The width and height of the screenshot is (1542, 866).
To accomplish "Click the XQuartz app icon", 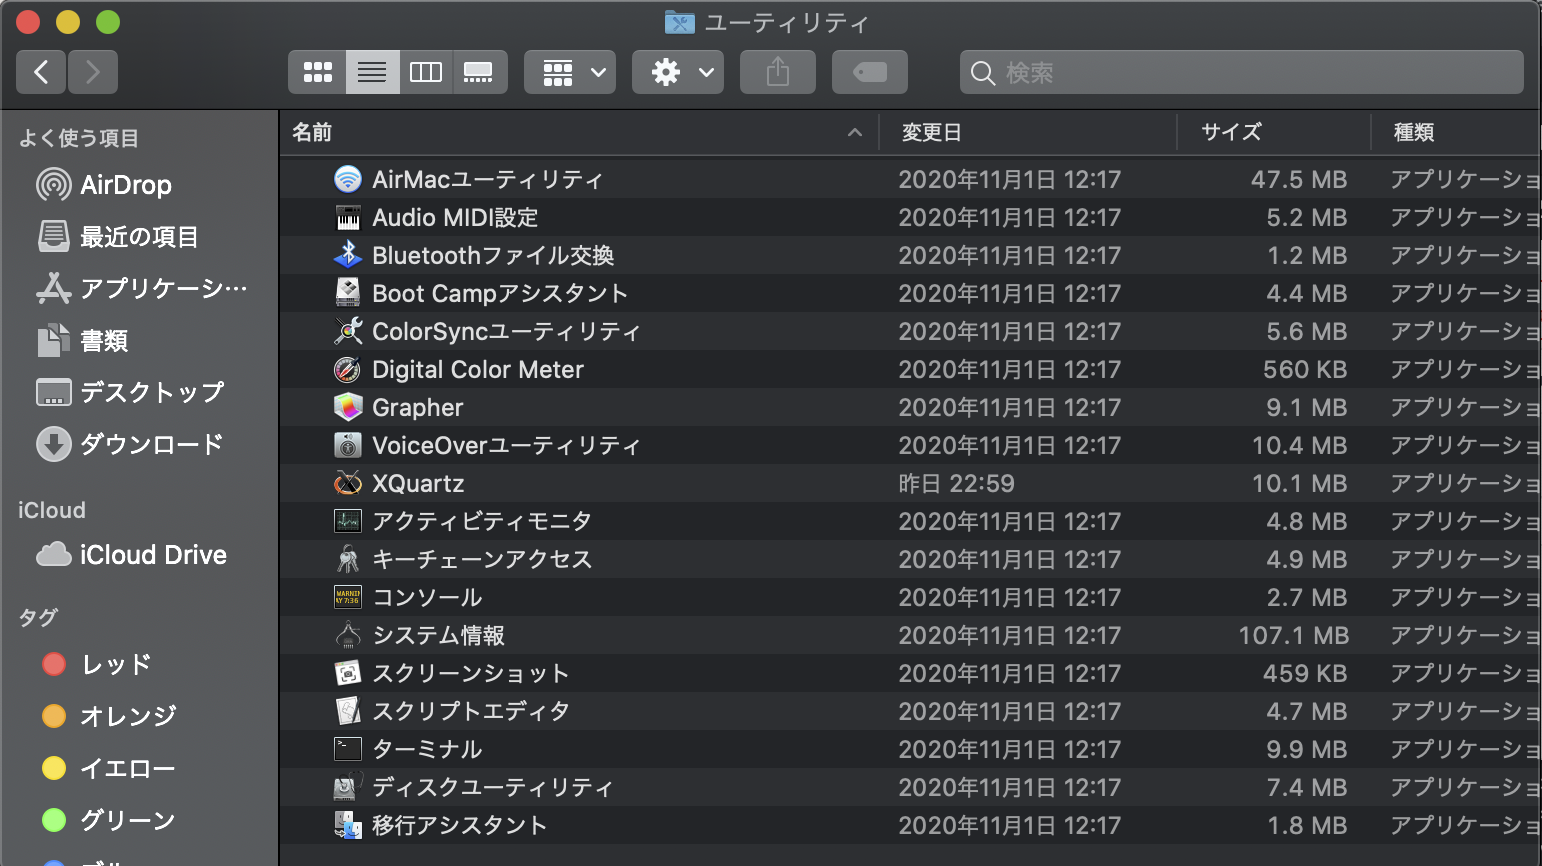I will point(347,483).
